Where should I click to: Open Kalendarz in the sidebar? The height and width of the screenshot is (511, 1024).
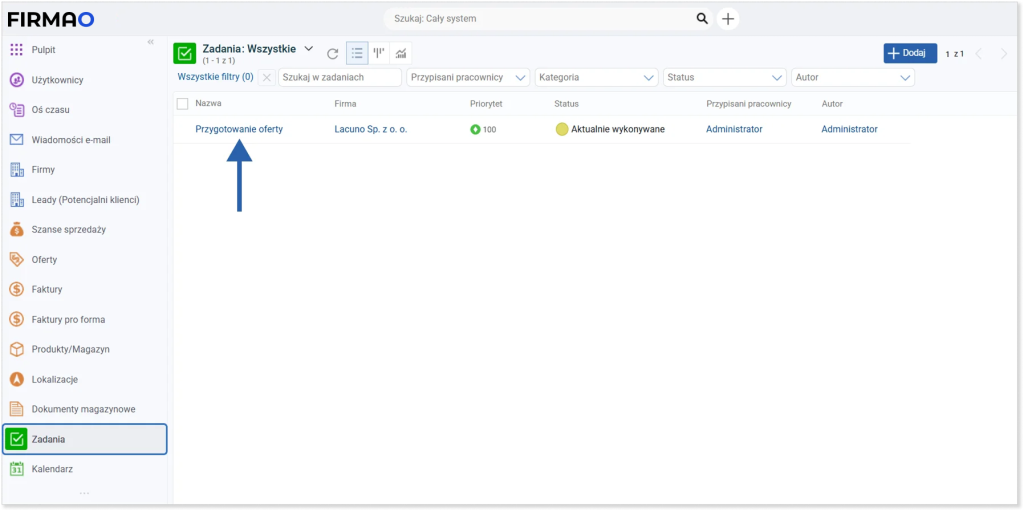point(54,469)
